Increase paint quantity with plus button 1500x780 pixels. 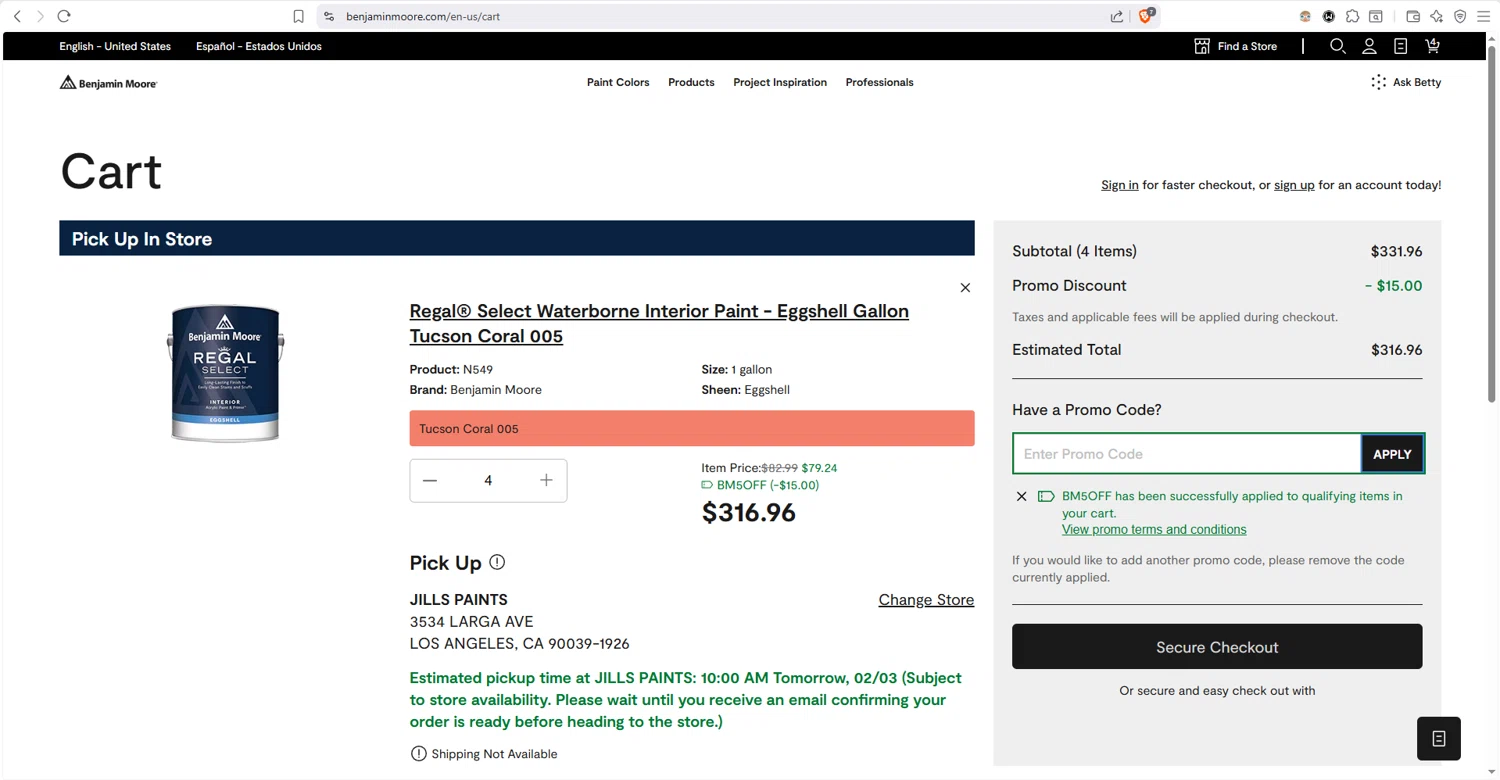[546, 480]
